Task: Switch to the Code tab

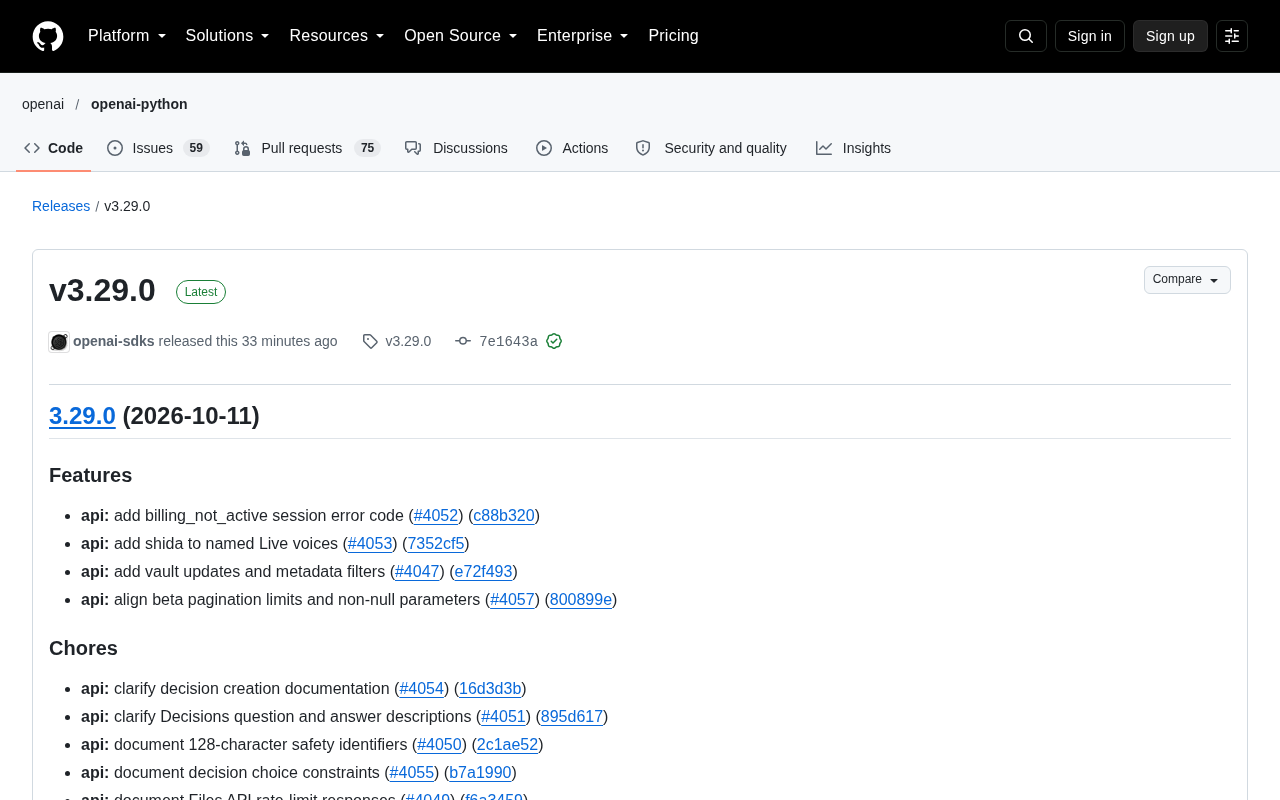Action: pos(54,148)
